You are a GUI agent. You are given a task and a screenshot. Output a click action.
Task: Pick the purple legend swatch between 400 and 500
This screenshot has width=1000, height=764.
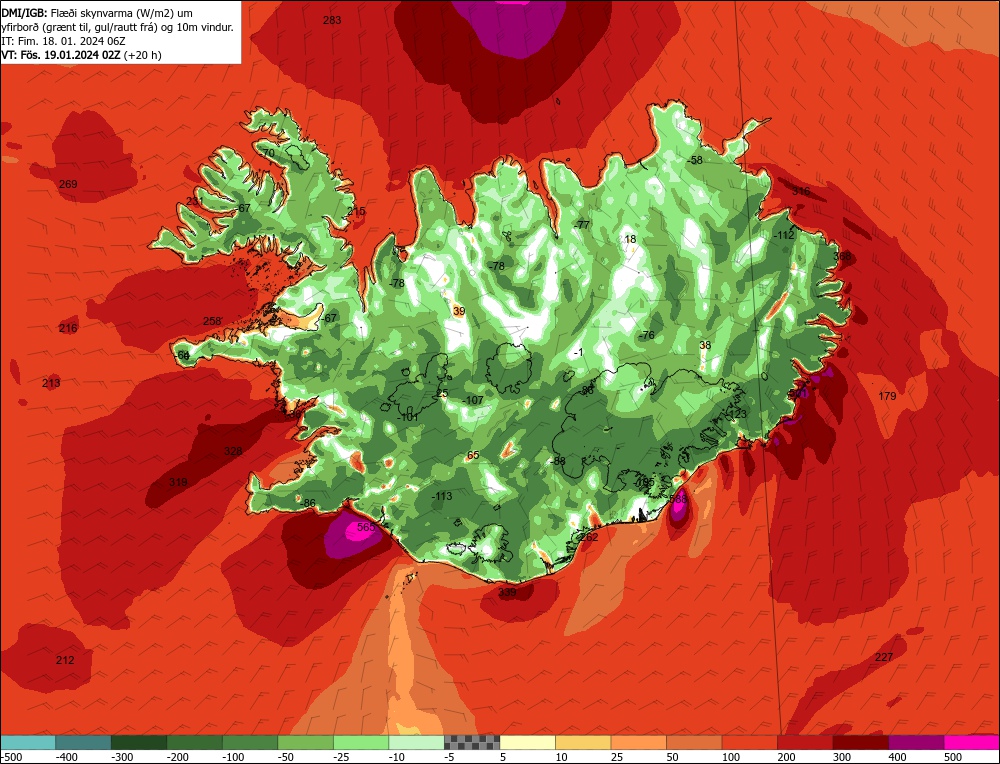(x=916, y=742)
